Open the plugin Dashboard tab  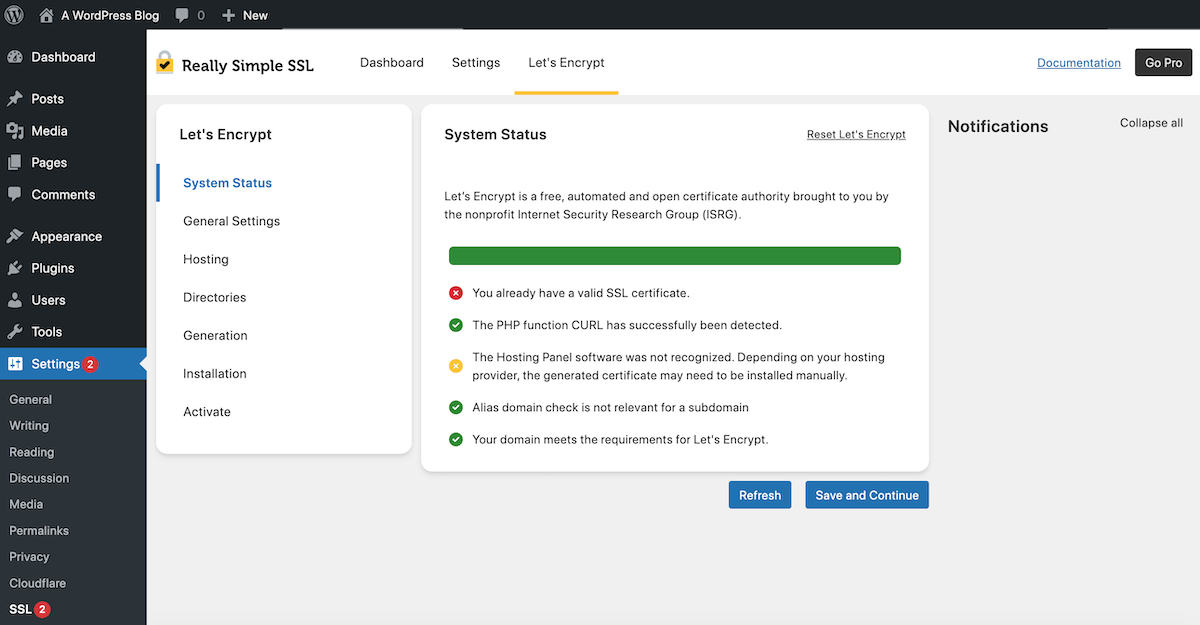pyautogui.click(x=392, y=62)
